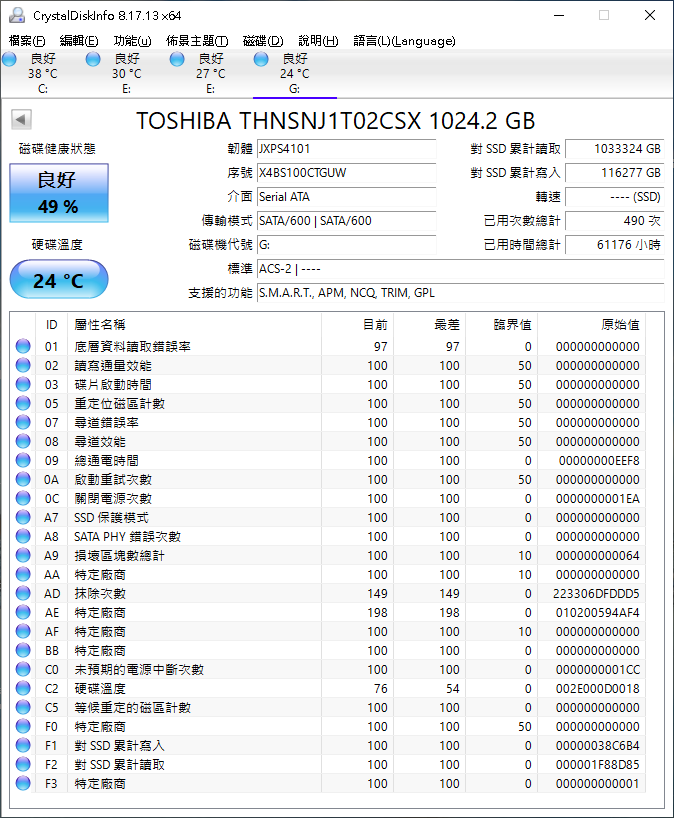Click the 原始值 column header
This screenshot has height=818, width=674.
tap(592, 325)
